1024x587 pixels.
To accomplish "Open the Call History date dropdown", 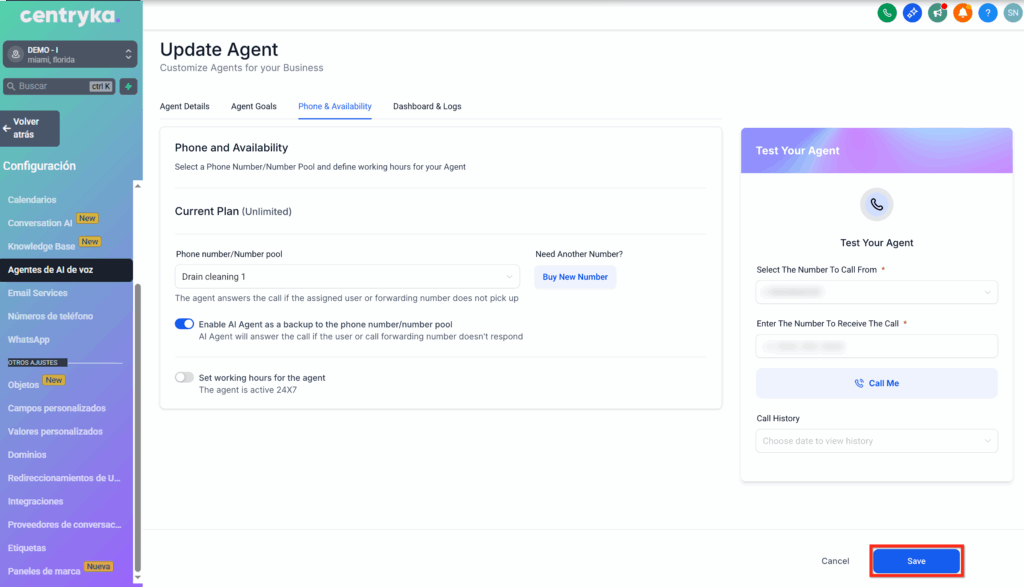I will point(876,441).
